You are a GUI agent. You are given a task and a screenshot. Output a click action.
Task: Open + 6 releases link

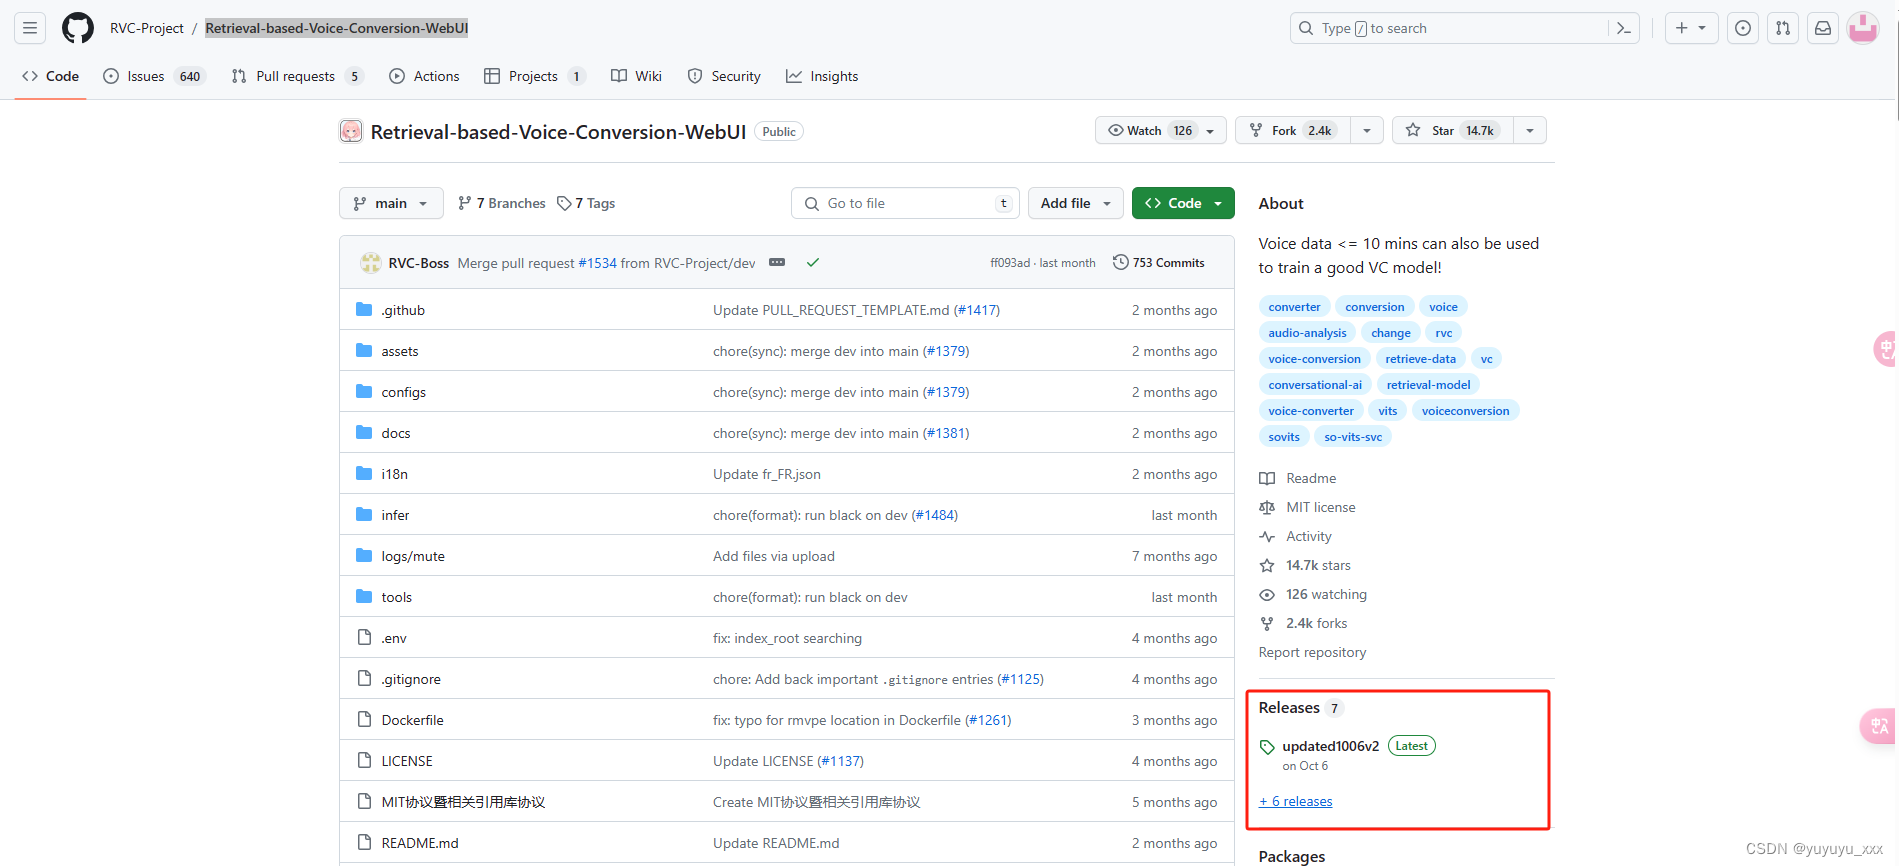point(1296,801)
